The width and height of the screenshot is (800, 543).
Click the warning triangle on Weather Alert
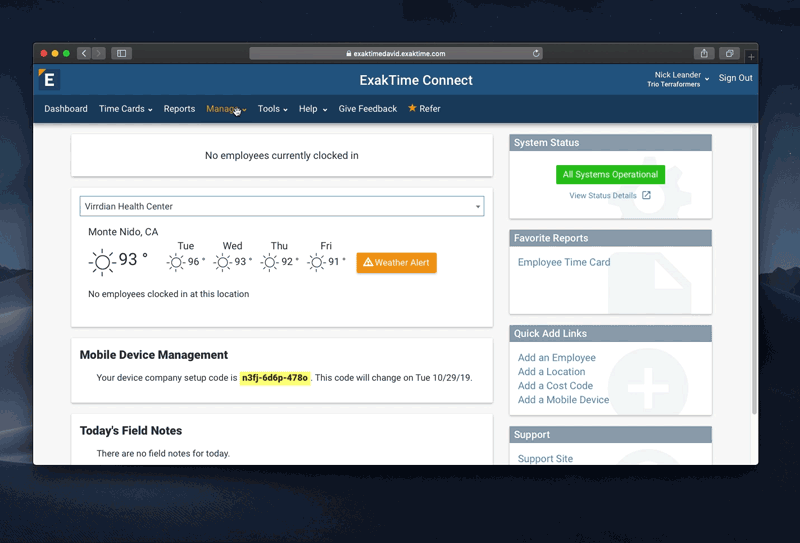368,262
